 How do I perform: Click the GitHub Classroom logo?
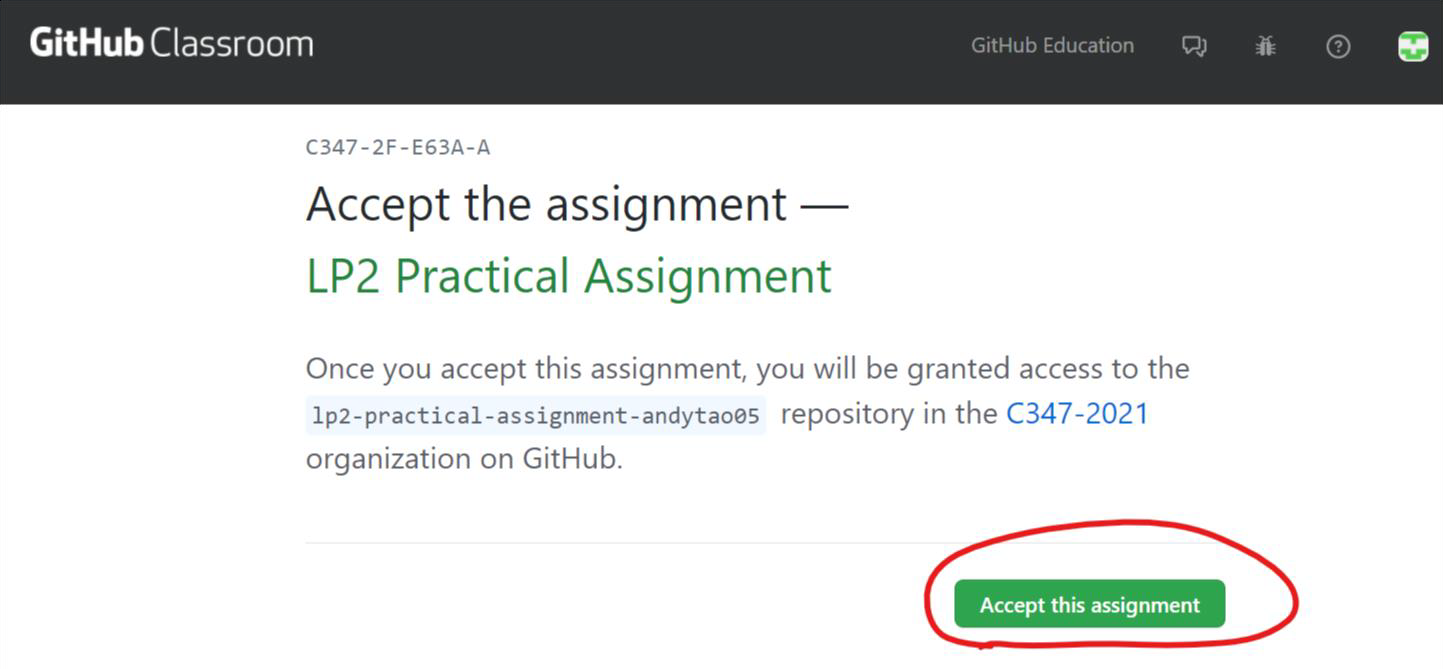(x=171, y=44)
